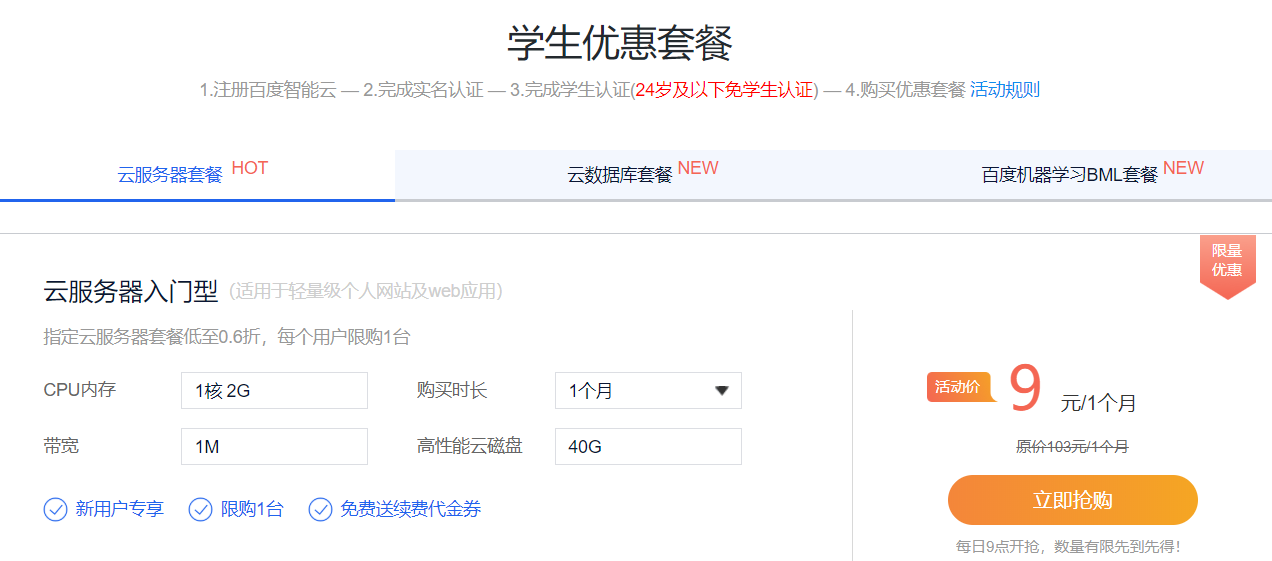Expand the 购买时长 dropdown arrow
This screenshot has height=561, width=1272.
(722, 391)
